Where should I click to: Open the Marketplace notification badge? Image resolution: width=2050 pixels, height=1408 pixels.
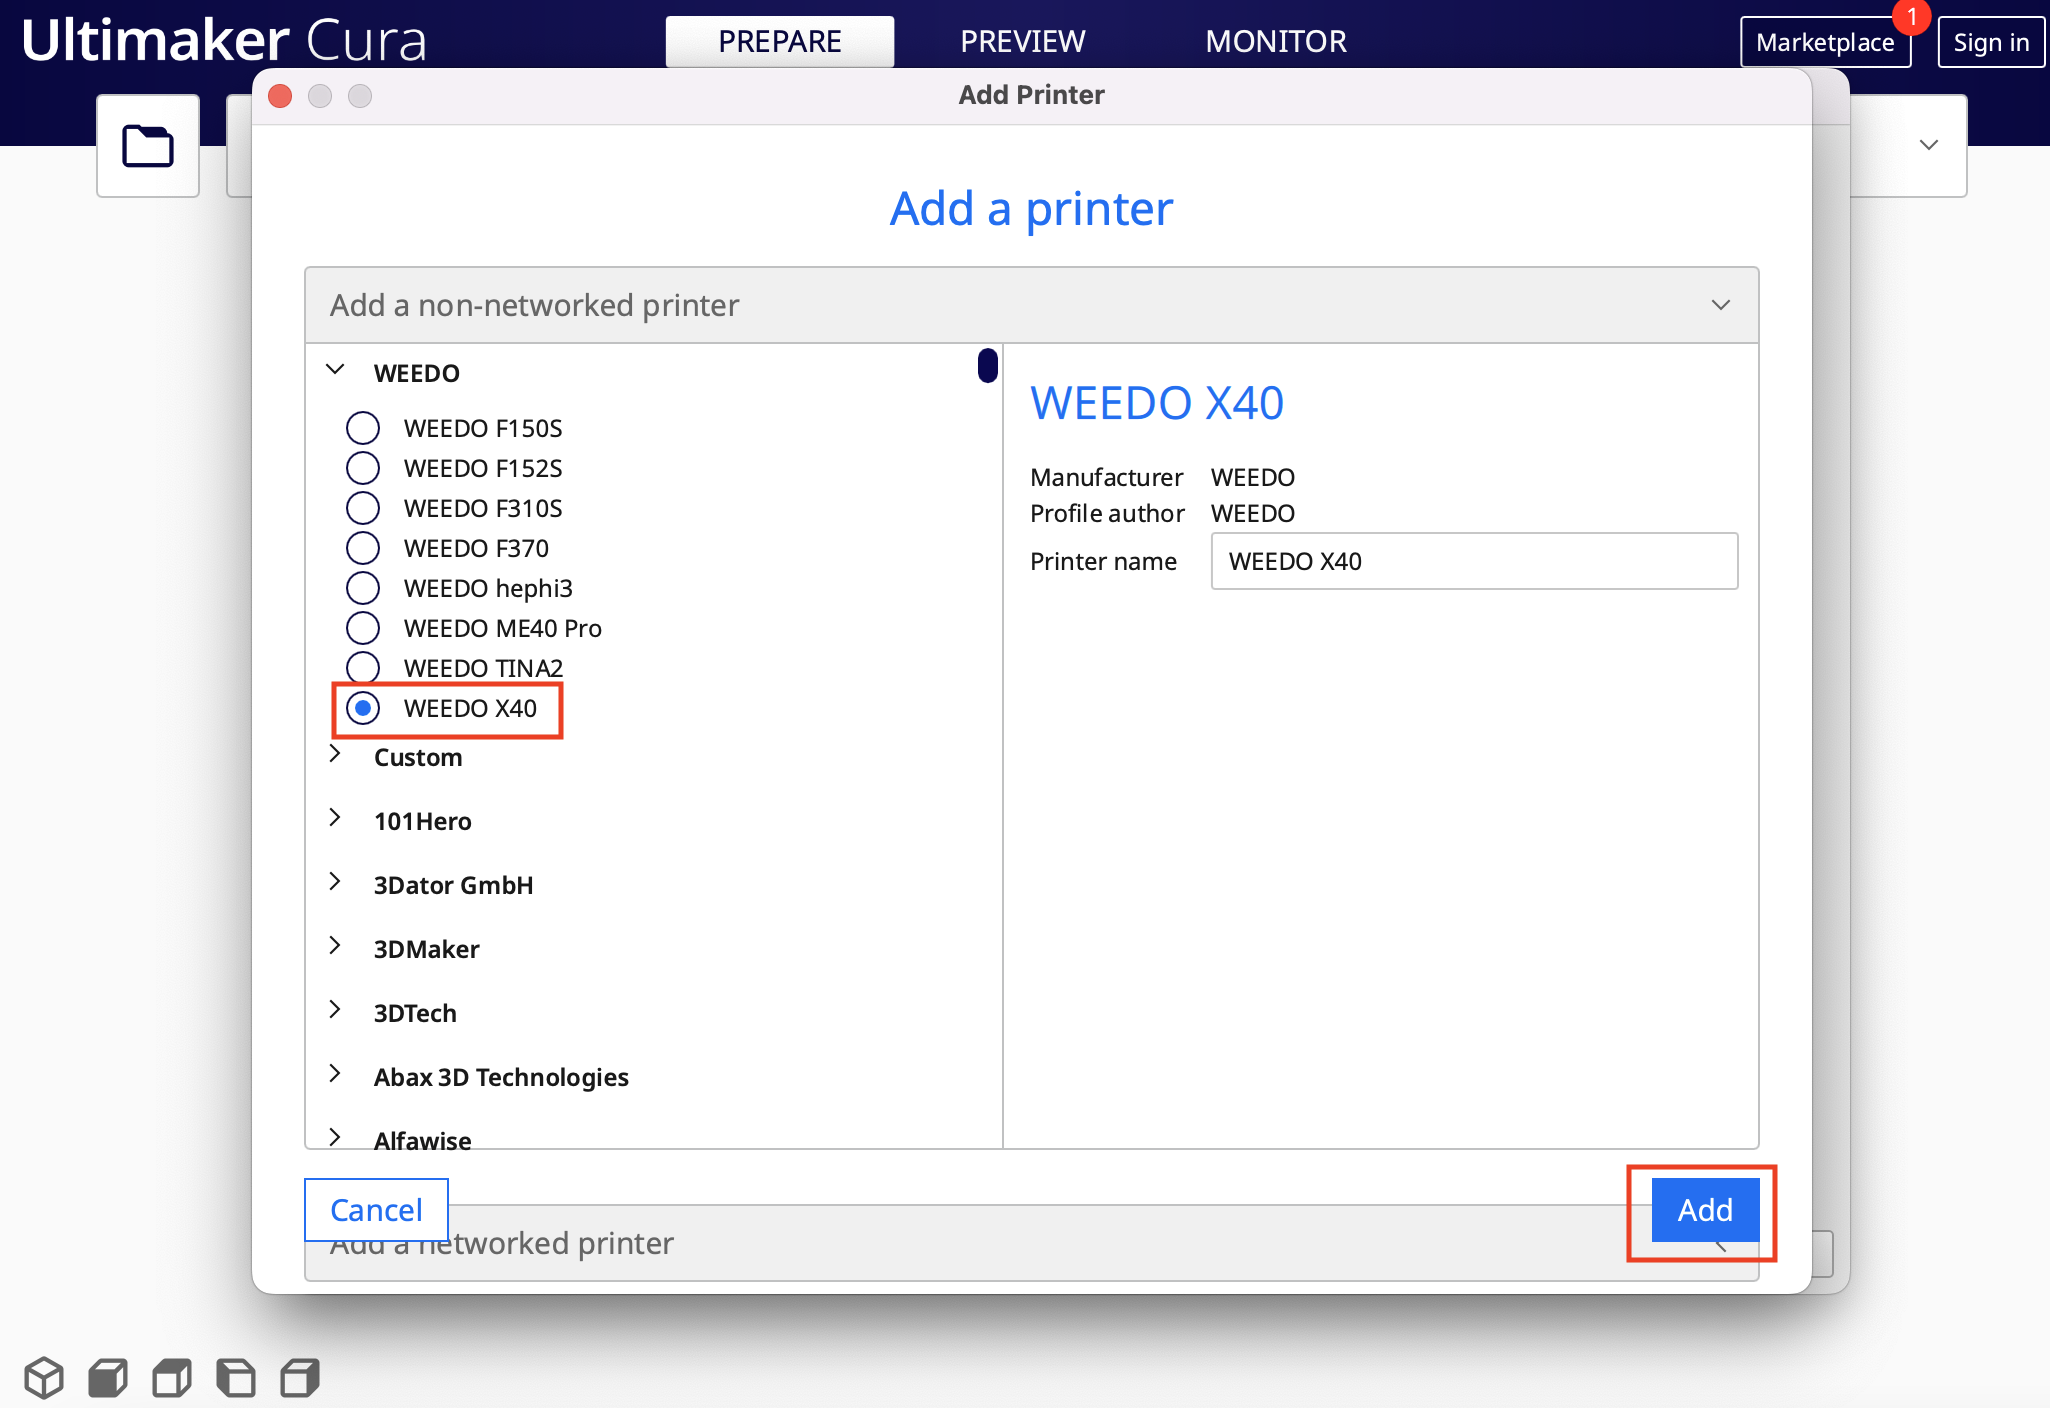point(1911,16)
